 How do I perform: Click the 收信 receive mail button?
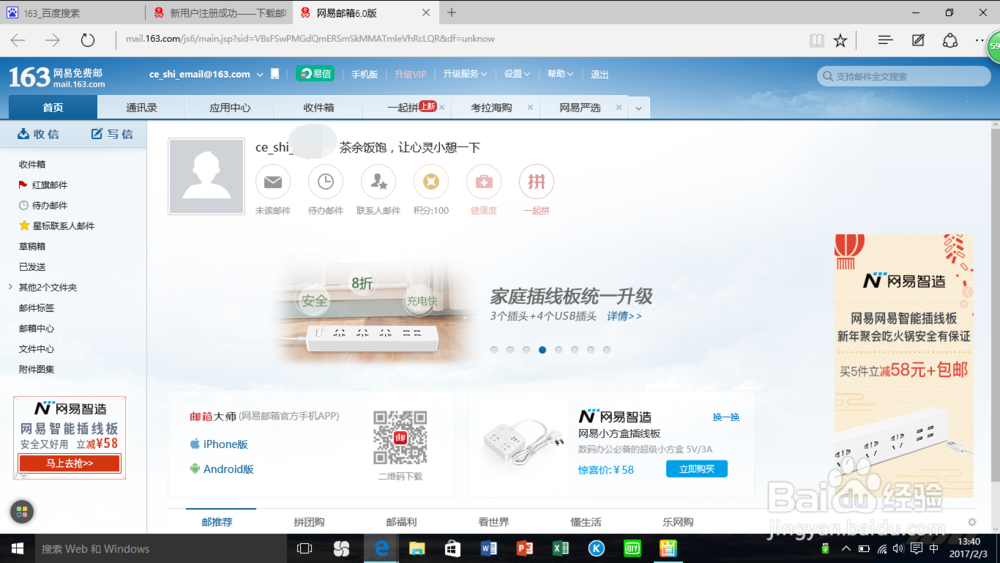click(38, 134)
